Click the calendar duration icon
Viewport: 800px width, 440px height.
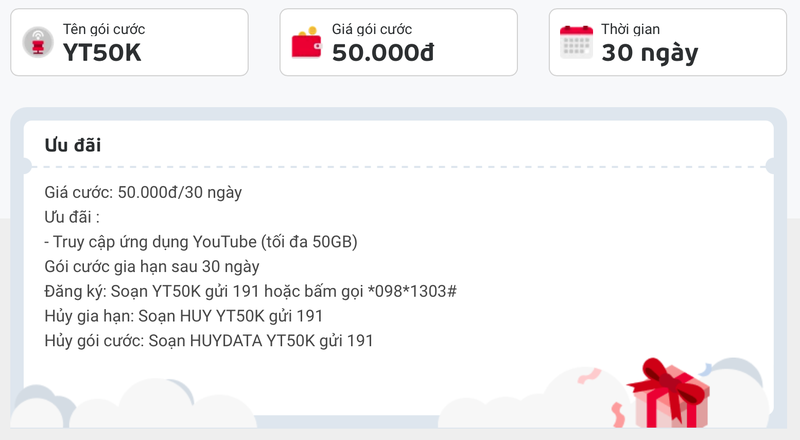point(576,42)
